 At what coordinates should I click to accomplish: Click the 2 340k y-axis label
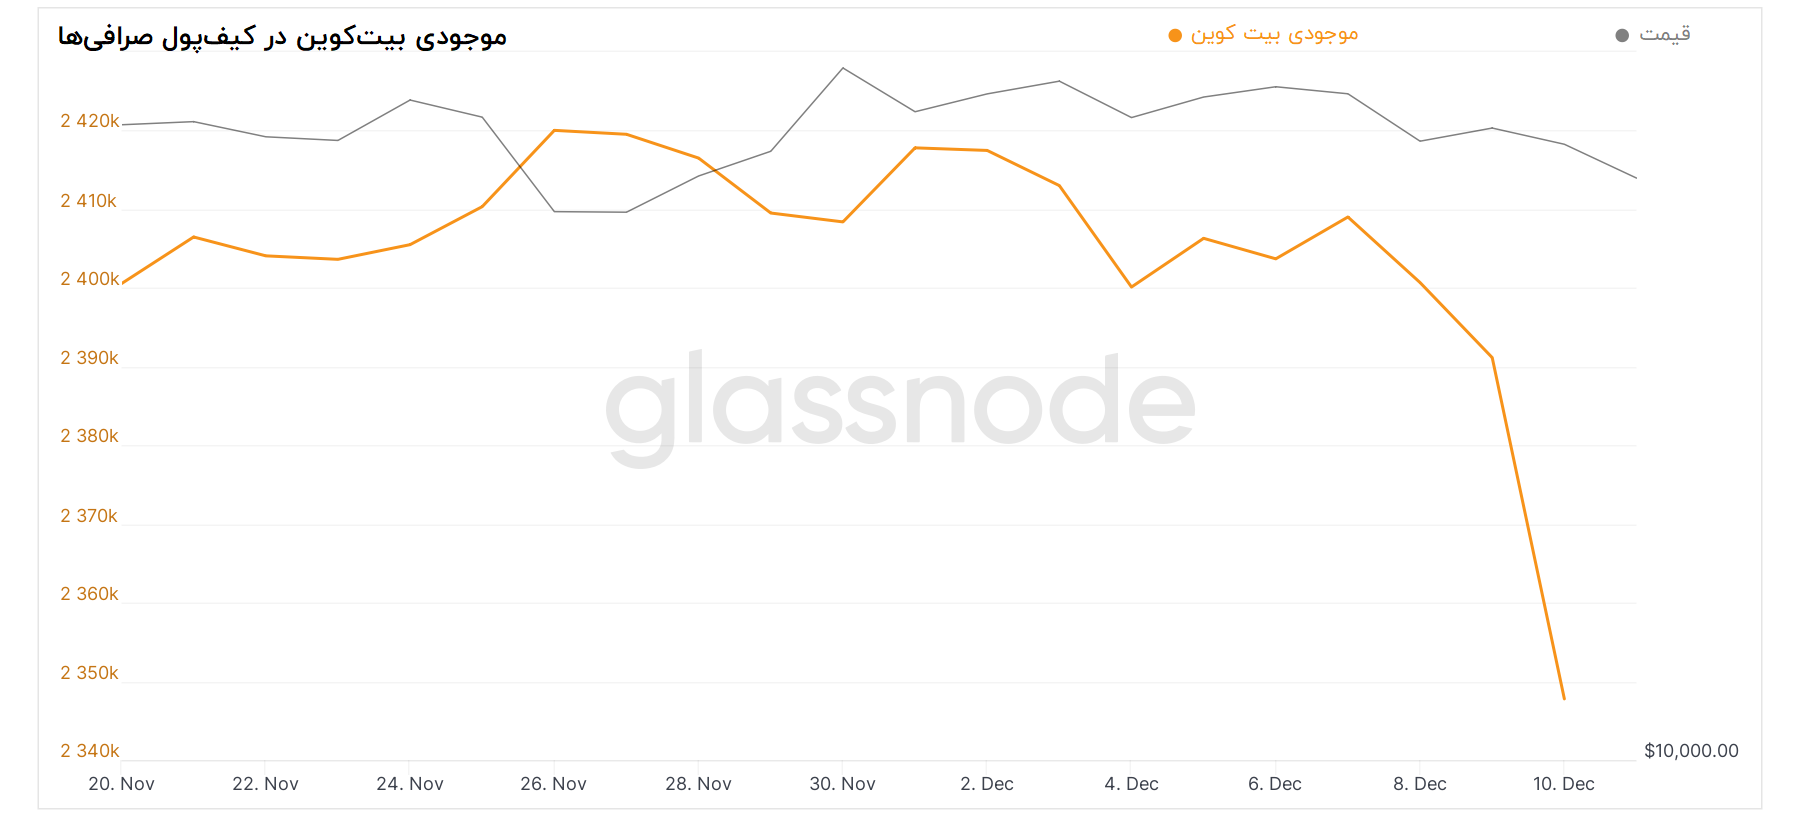click(89, 751)
